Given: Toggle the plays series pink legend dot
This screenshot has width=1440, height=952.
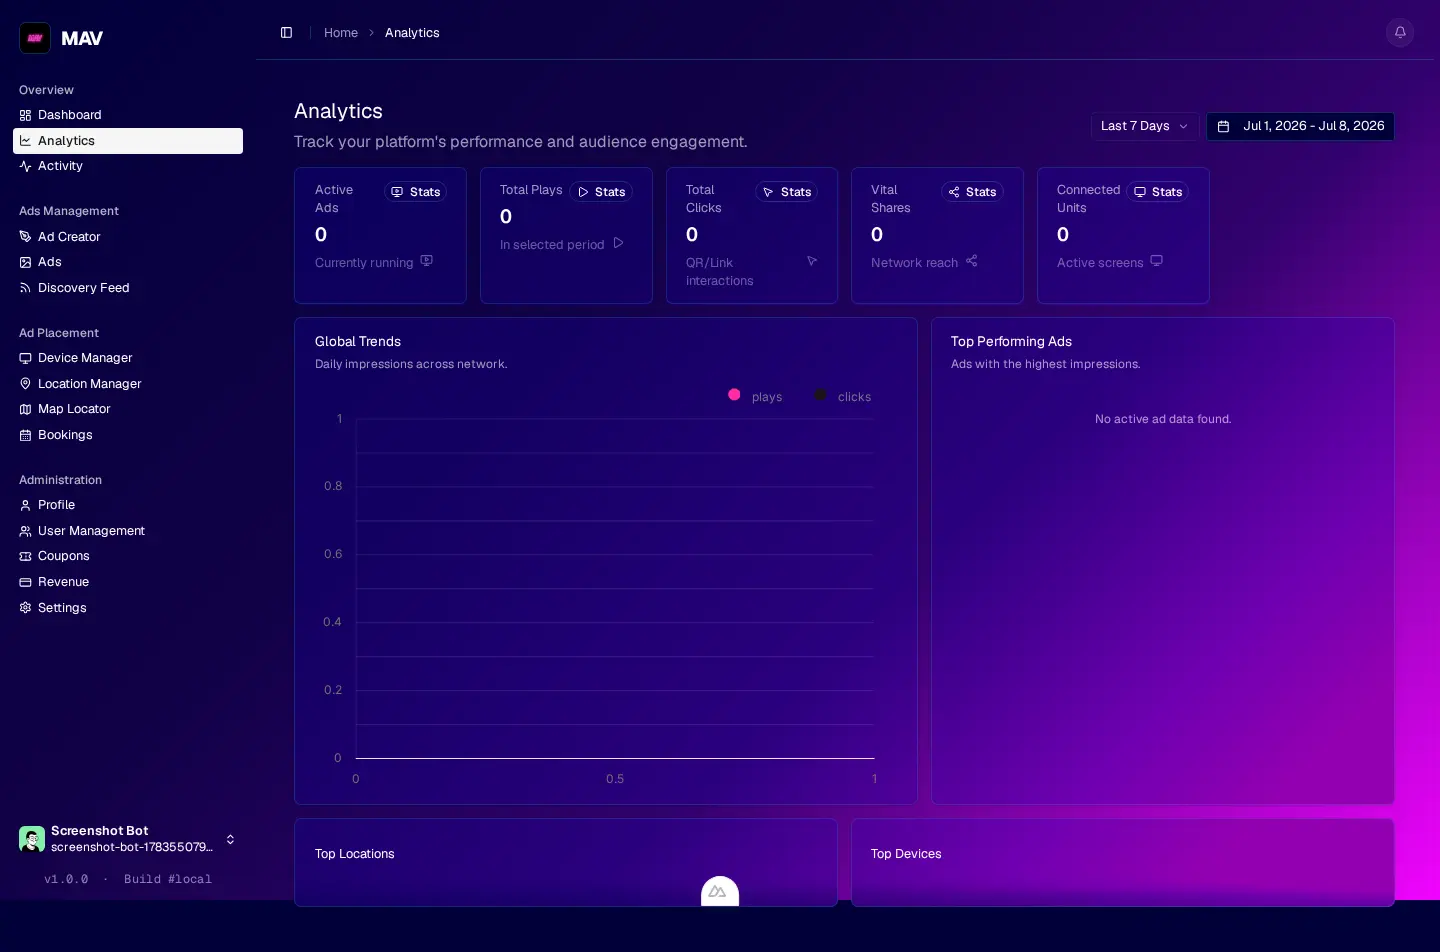Looking at the screenshot, I should pos(734,395).
